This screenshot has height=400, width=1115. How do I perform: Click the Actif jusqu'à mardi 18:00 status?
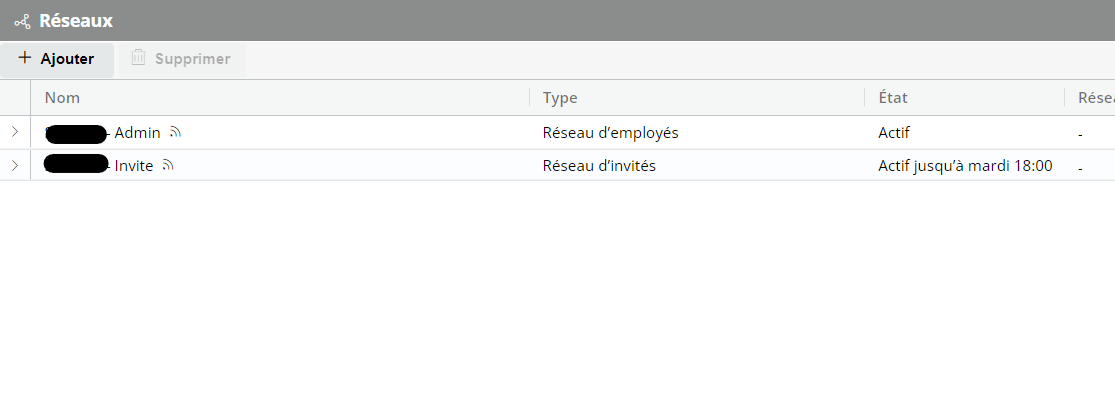pyautogui.click(x=964, y=165)
